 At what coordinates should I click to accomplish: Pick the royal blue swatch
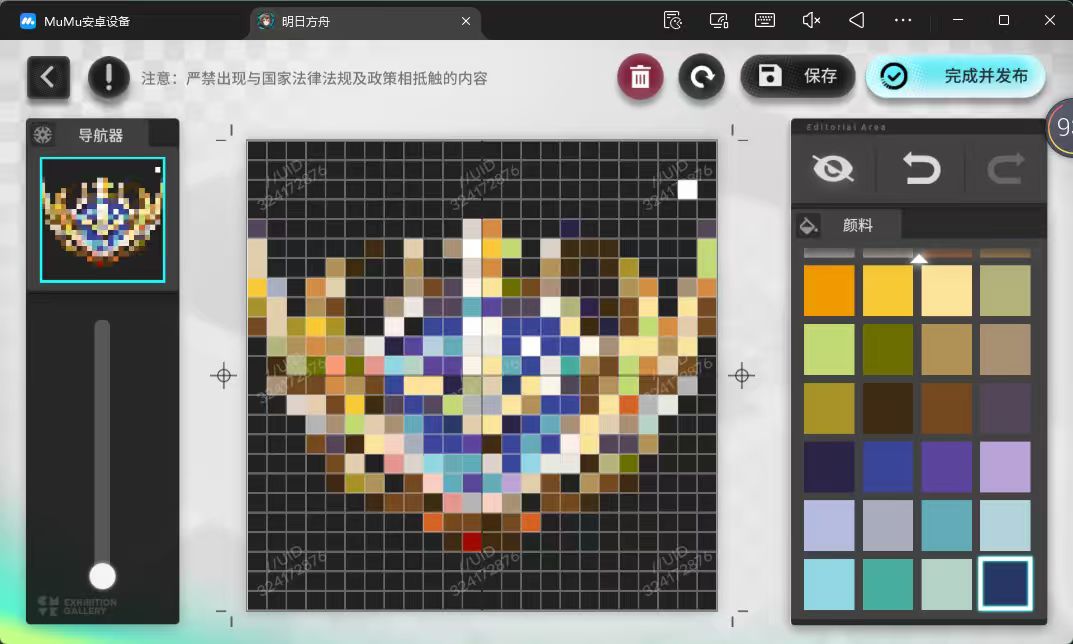(x=888, y=467)
